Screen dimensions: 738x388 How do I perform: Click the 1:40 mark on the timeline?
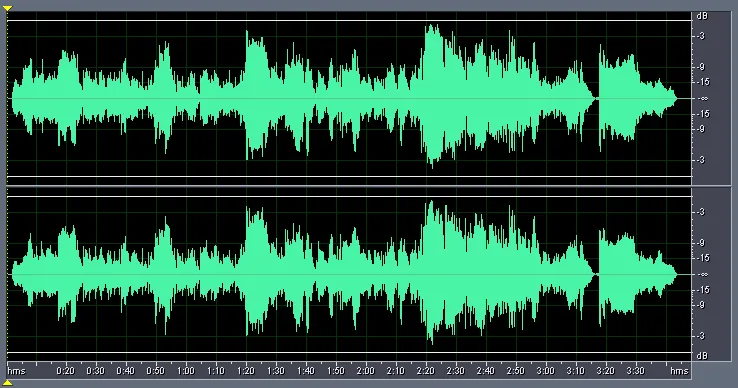(x=306, y=371)
